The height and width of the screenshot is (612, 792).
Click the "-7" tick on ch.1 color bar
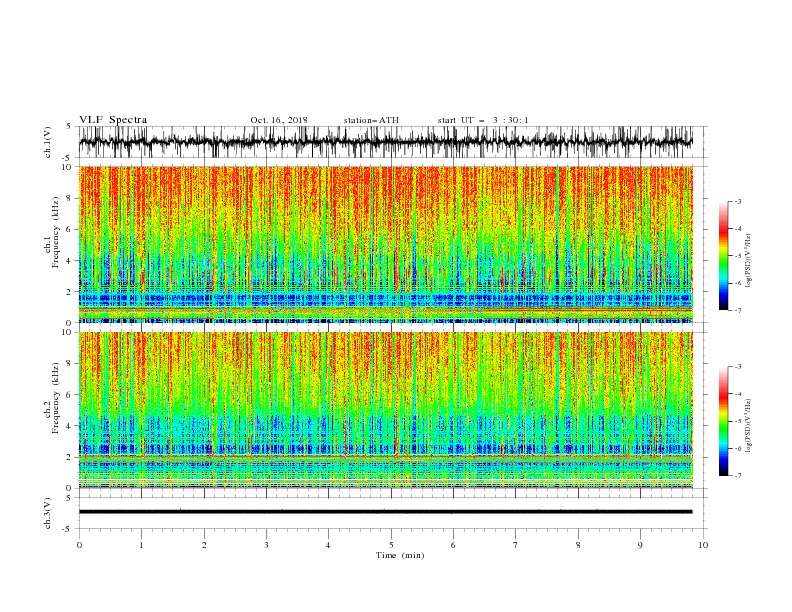pos(738,310)
